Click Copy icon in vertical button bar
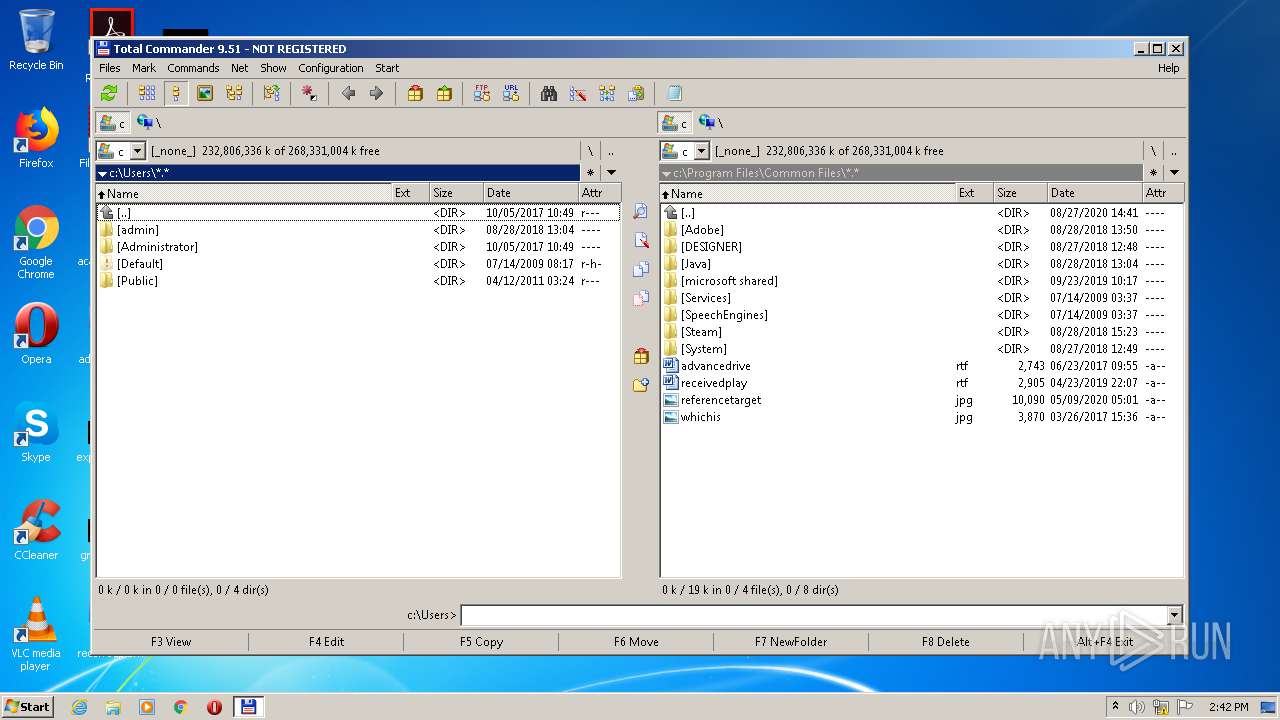The image size is (1280, 720). tap(641, 270)
